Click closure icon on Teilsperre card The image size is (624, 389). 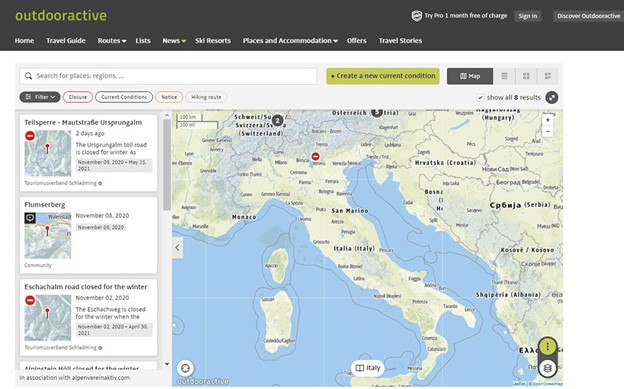[30, 136]
